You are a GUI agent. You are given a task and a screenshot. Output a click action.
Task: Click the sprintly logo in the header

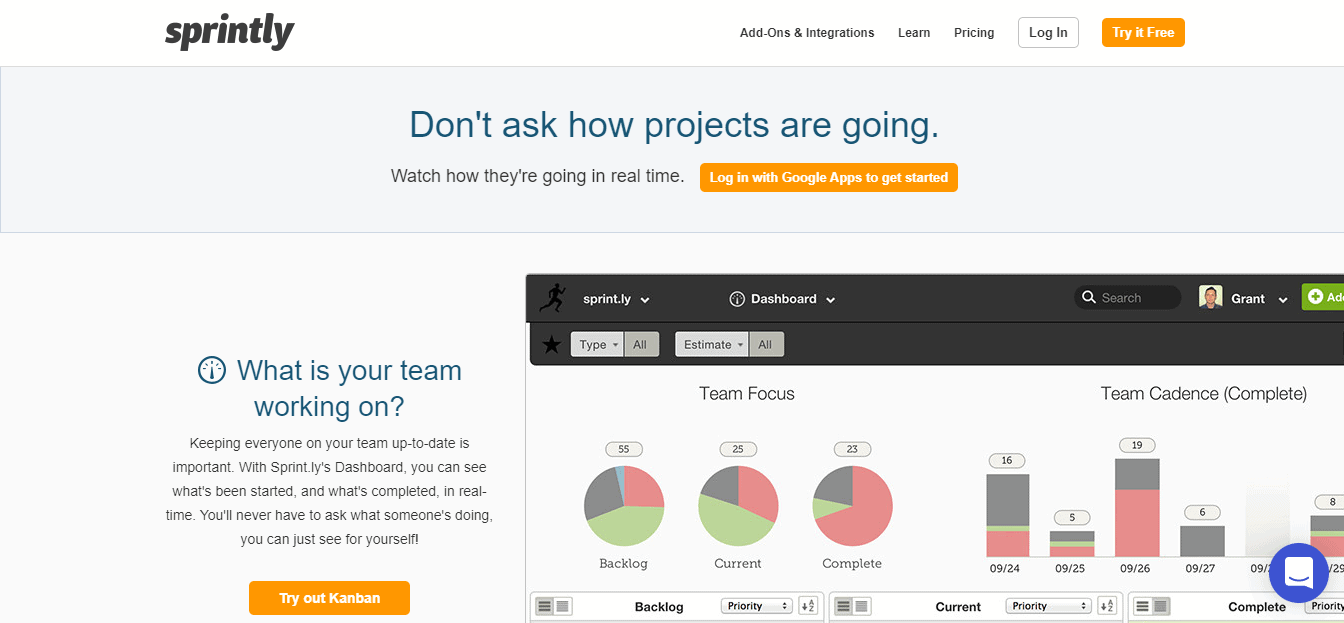230,32
